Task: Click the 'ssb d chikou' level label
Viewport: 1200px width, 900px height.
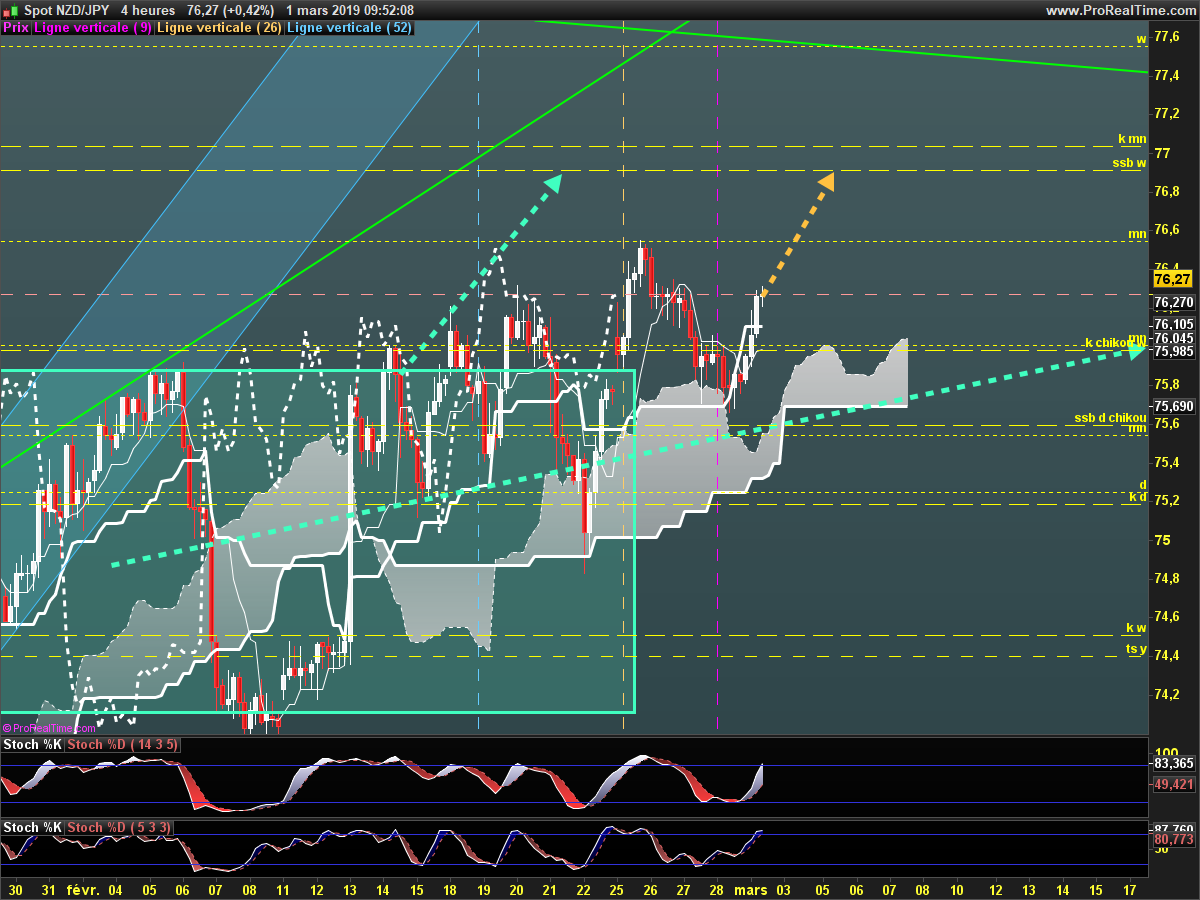Action: (x=1110, y=417)
